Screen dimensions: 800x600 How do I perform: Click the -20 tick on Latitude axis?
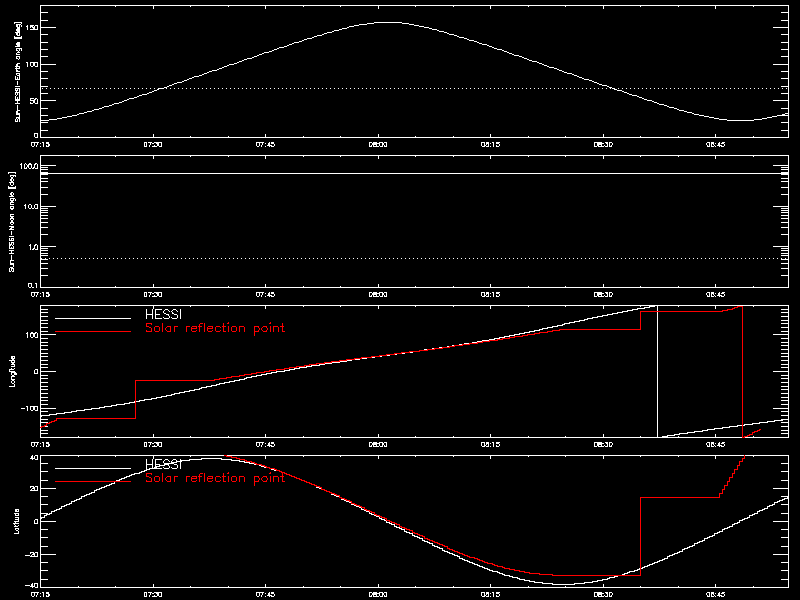[32, 555]
